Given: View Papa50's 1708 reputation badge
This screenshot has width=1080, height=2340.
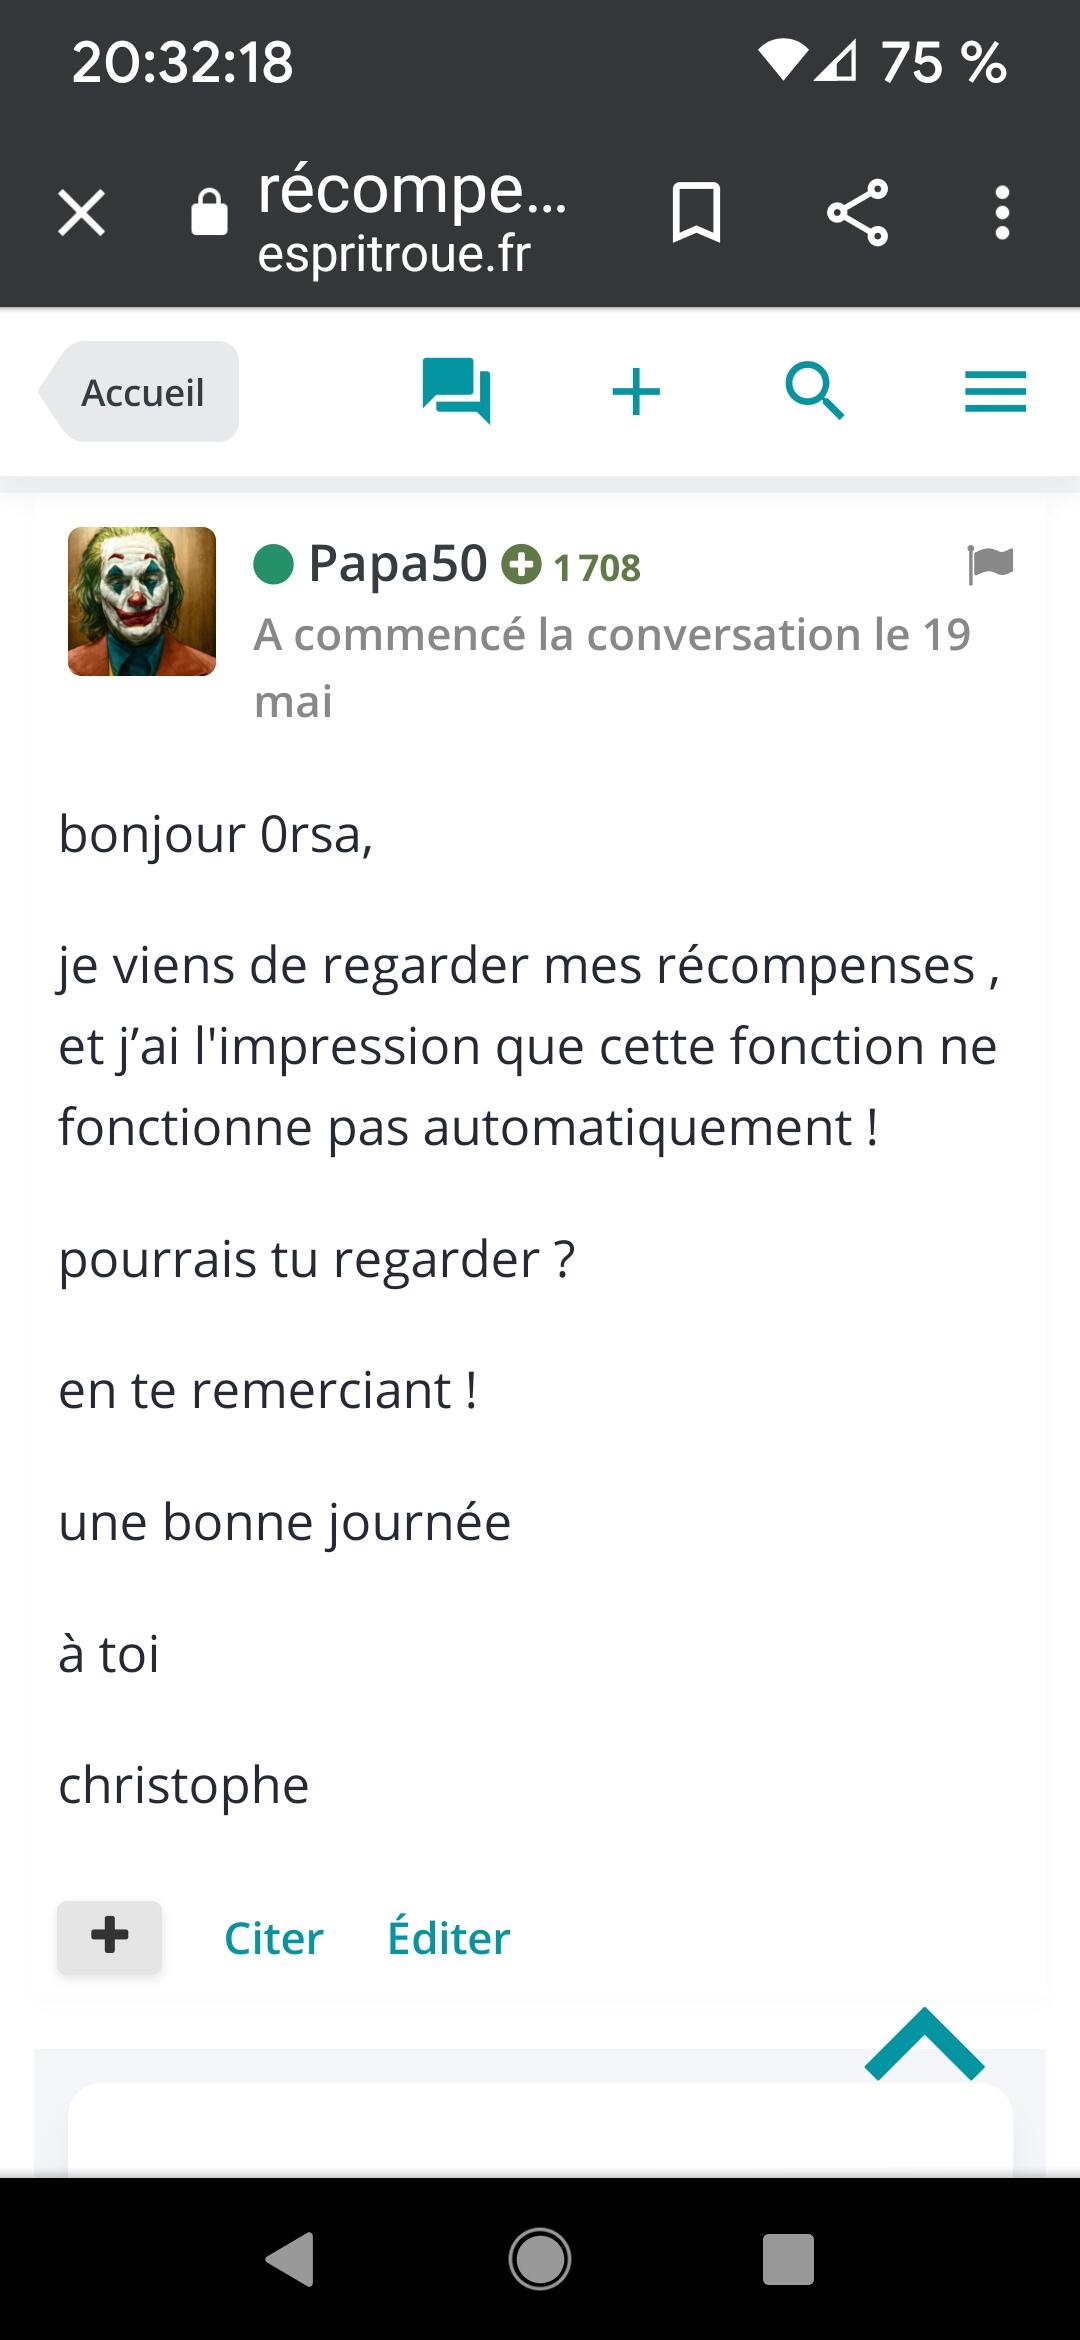Looking at the screenshot, I should (x=572, y=567).
